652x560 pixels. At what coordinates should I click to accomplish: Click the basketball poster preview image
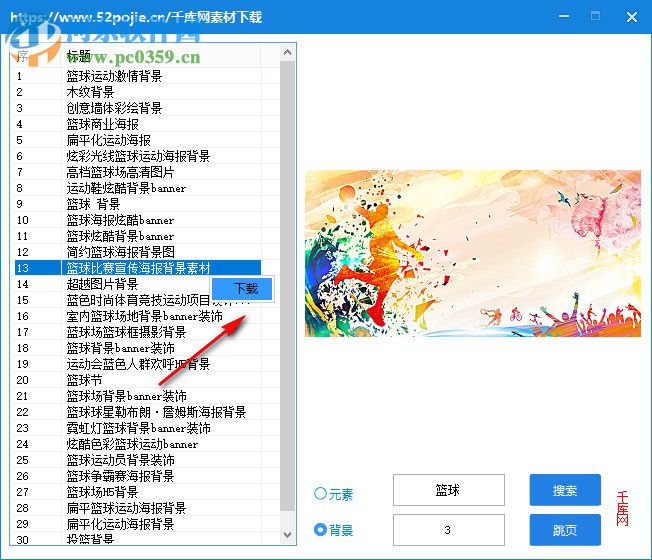pos(473,253)
